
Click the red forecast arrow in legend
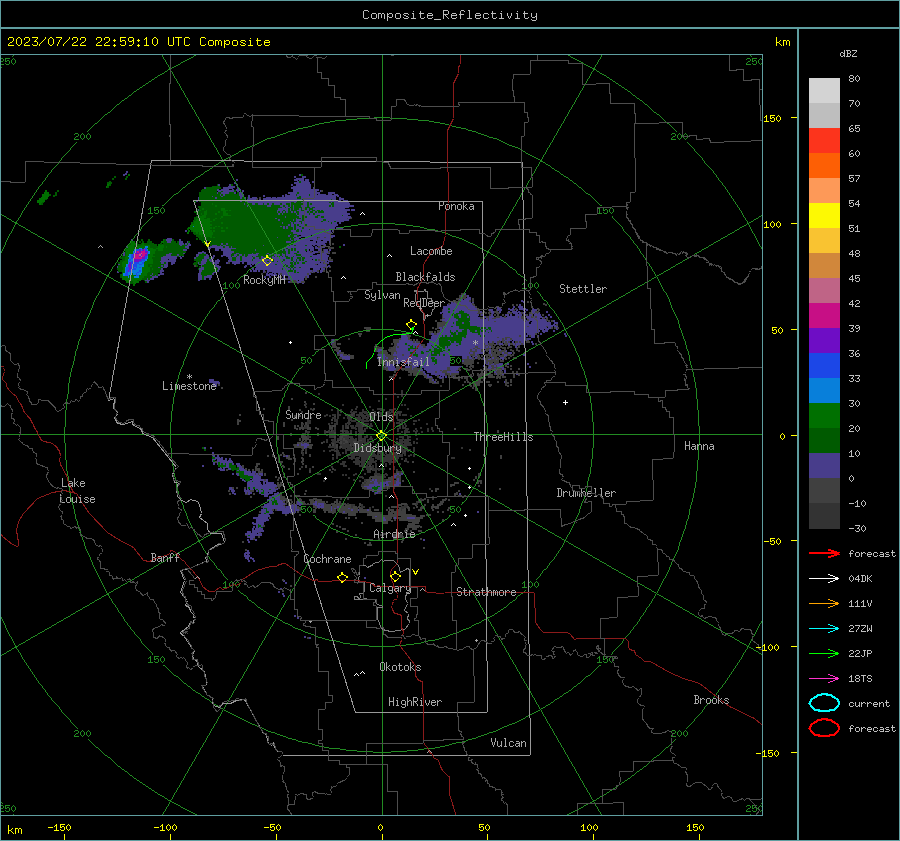coord(824,553)
